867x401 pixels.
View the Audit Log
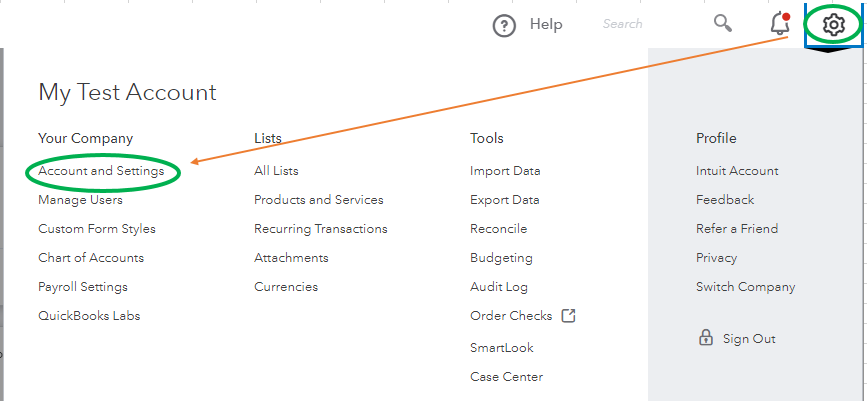[498, 287]
